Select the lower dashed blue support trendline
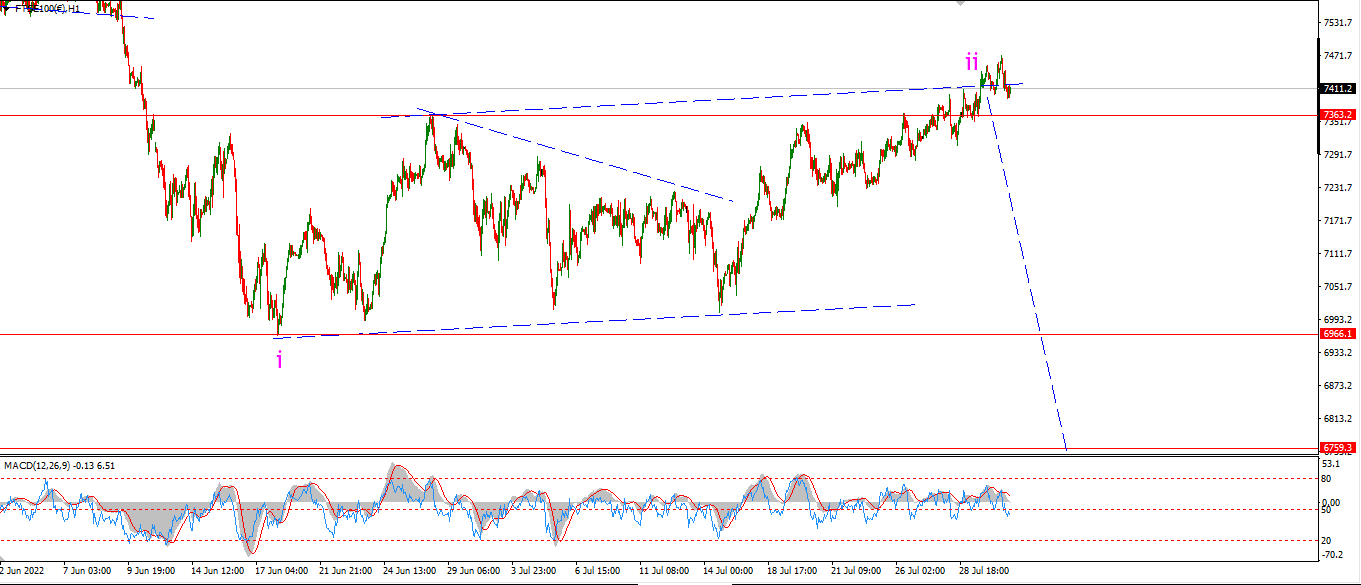1361x585 pixels. 595,321
